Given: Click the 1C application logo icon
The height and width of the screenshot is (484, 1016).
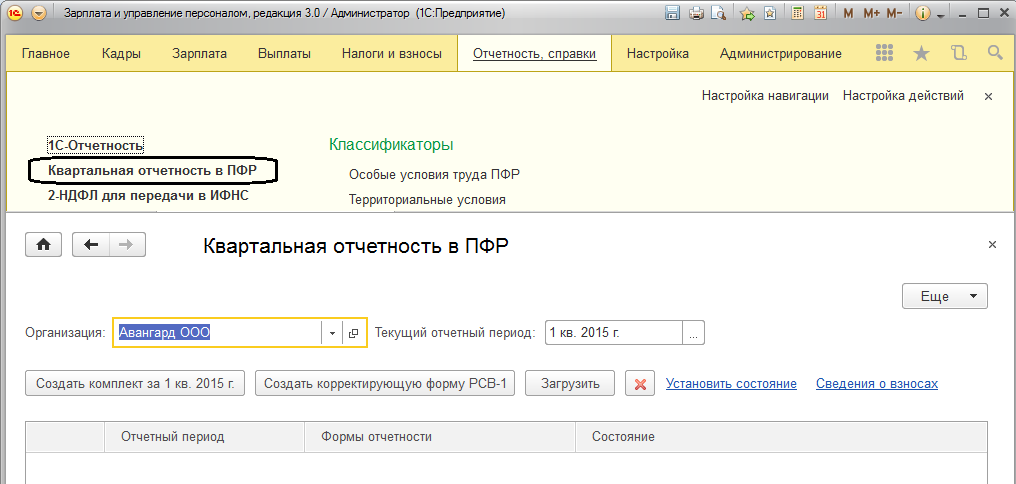Looking at the screenshot, I should [14, 13].
